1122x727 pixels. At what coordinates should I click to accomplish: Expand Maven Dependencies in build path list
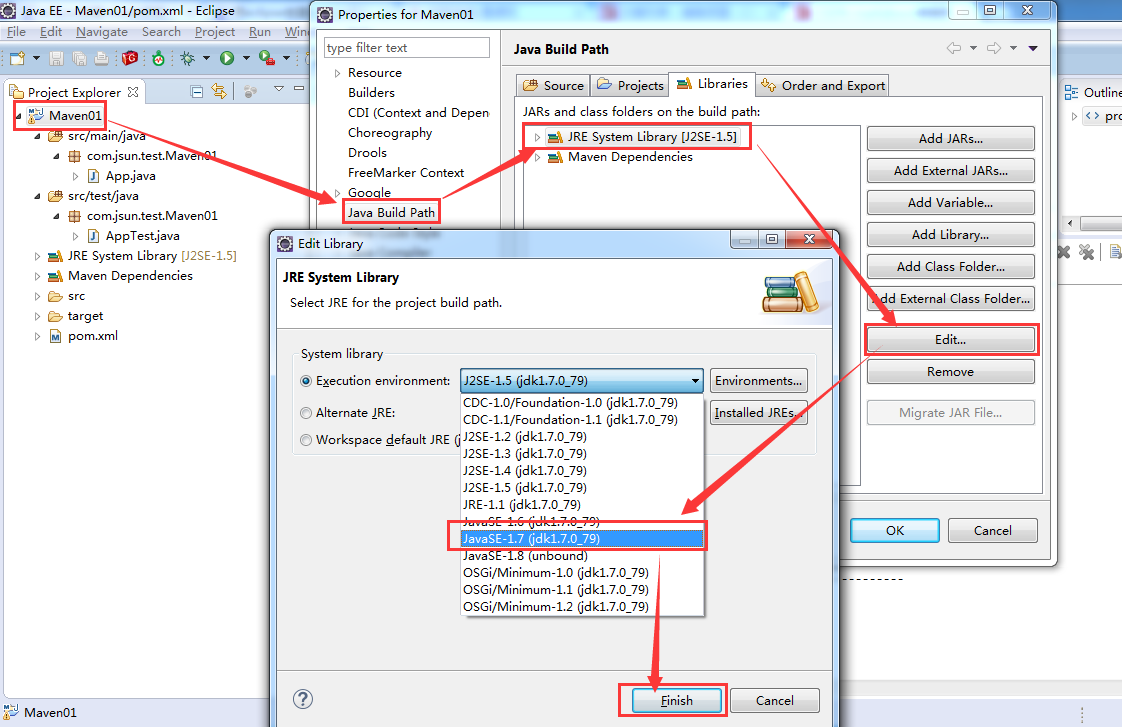pyautogui.click(x=537, y=157)
